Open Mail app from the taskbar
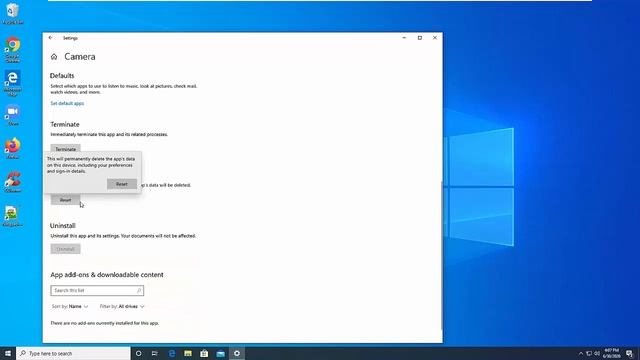 (x=220, y=353)
